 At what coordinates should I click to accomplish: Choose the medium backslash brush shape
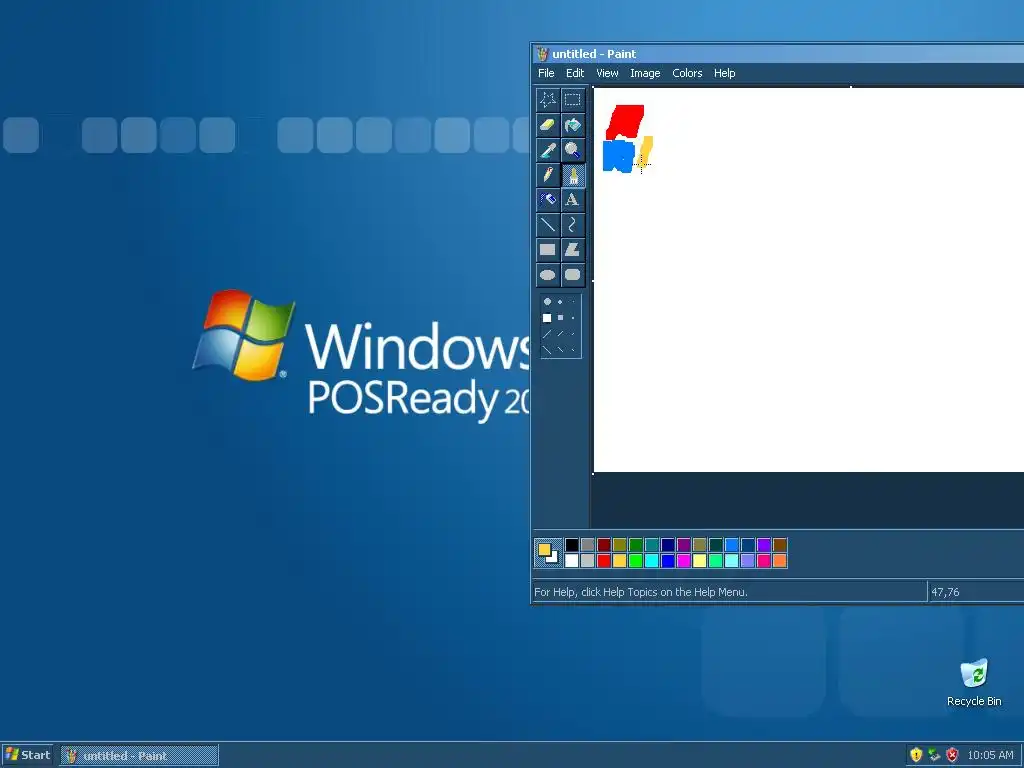click(560, 350)
